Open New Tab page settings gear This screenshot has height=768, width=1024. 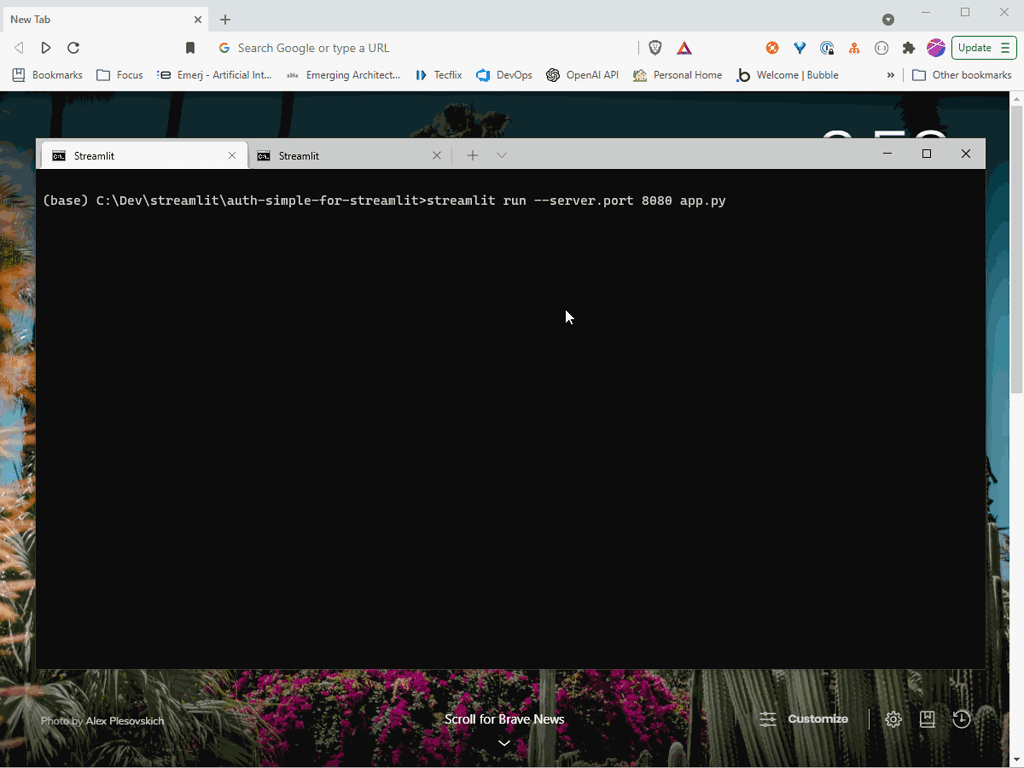[893, 719]
